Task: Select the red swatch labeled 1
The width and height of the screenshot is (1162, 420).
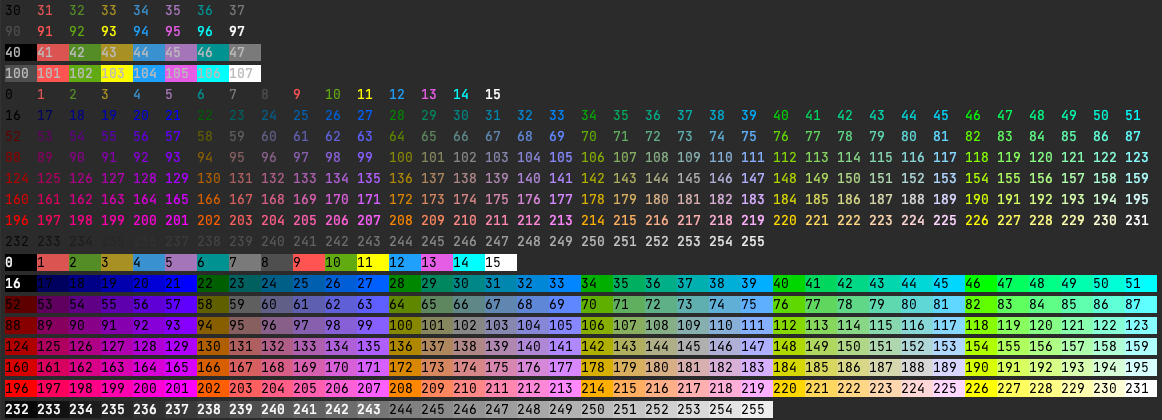Action: point(53,262)
